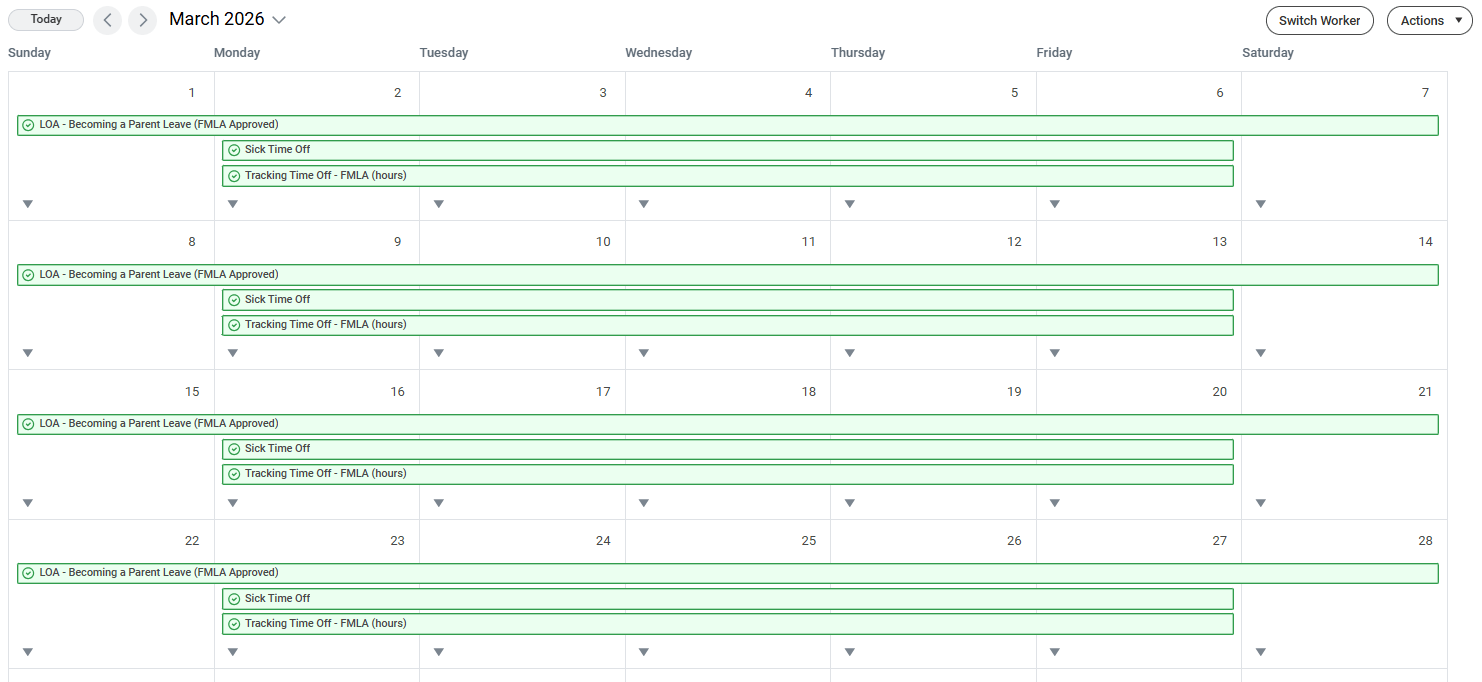The height and width of the screenshot is (682, 1482).
Task: Click the back arrow to view February
Action: [107, 20]
